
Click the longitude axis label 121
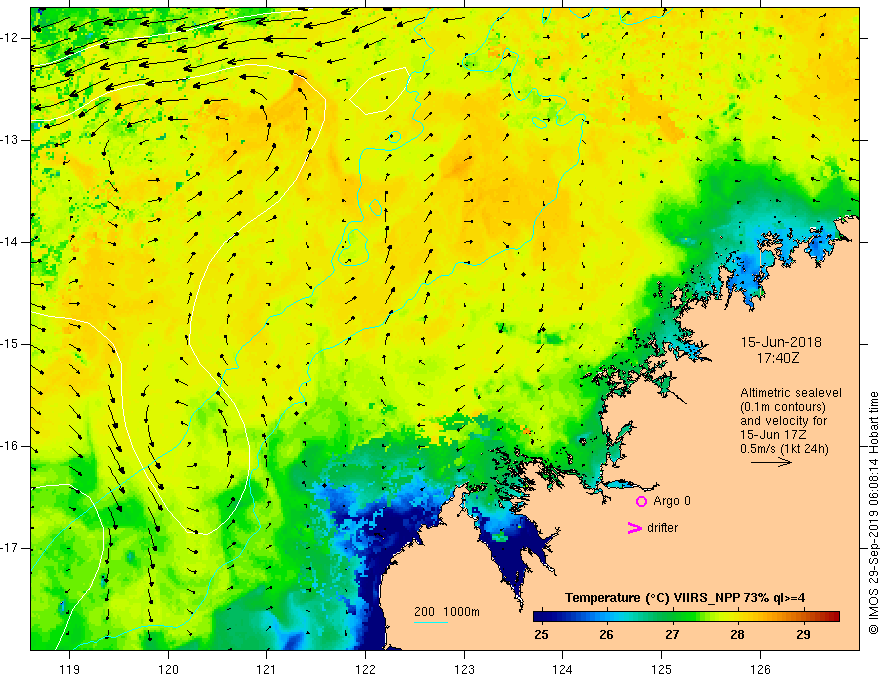[267, 669]
